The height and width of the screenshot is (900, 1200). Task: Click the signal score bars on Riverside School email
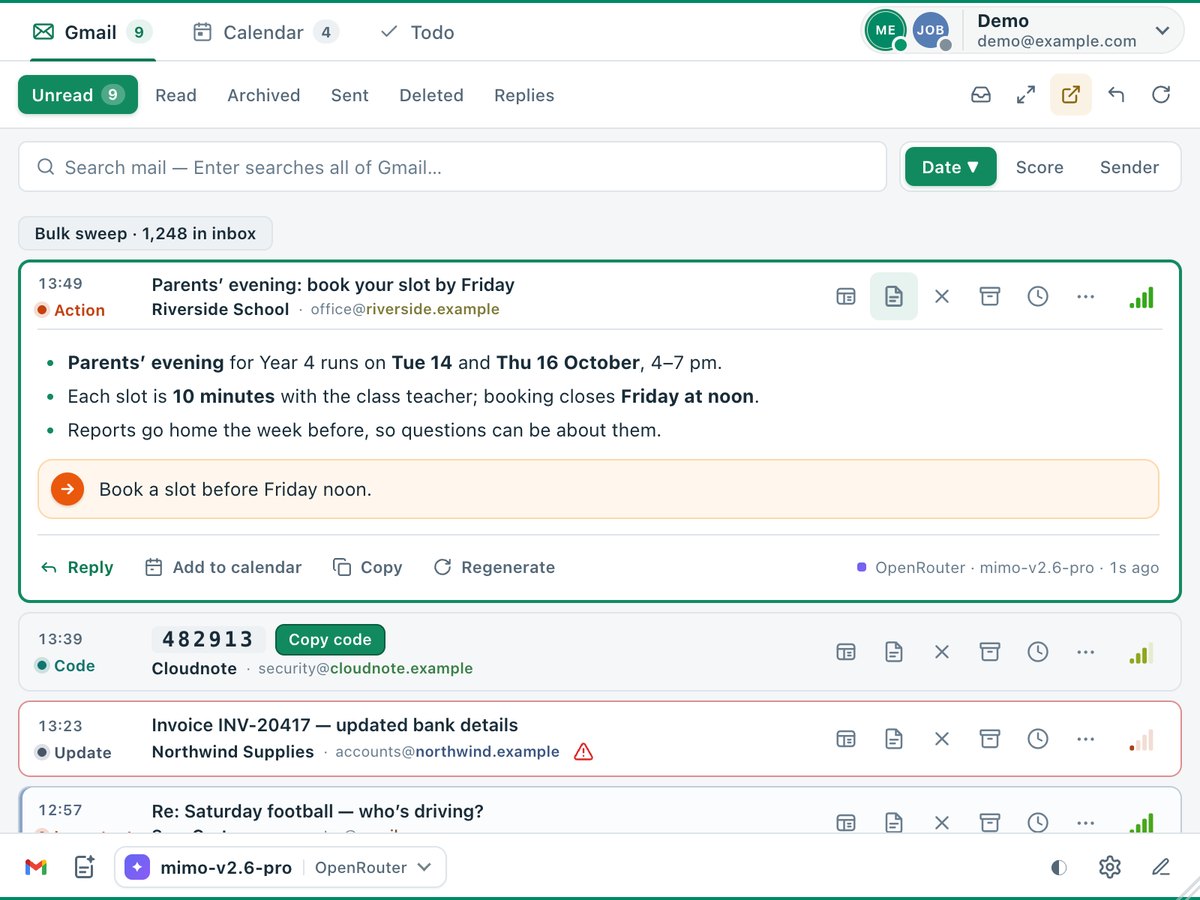coord(1141,297)
